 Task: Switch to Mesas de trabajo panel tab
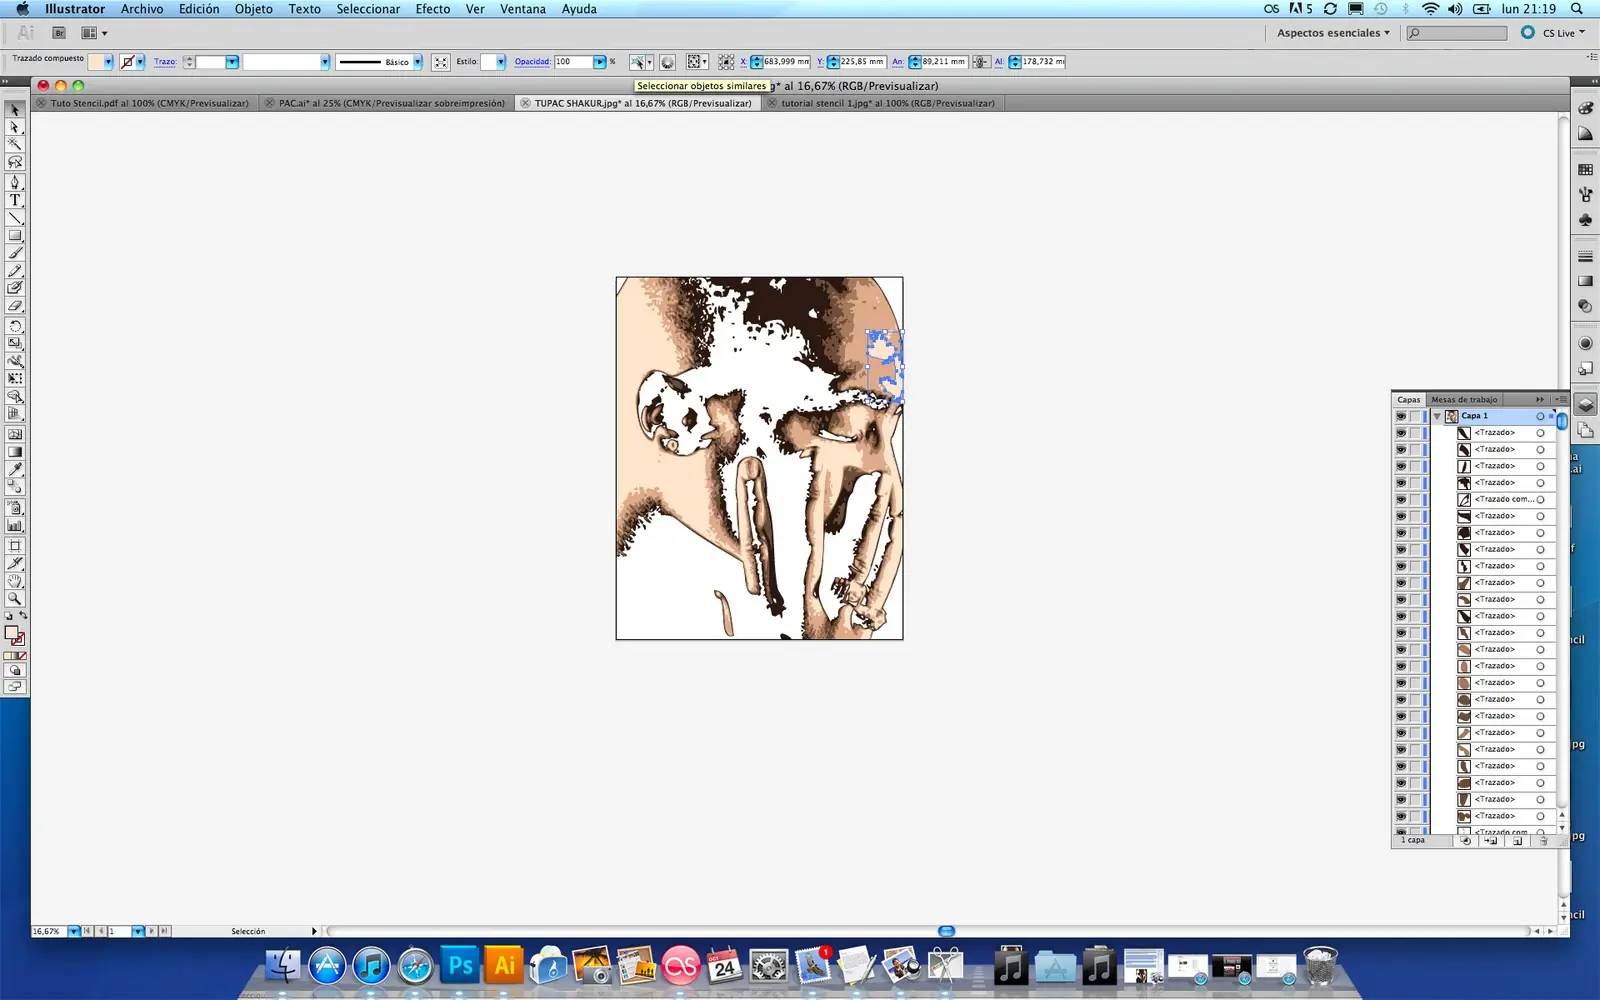pyautogui.click(x=1464, y=400)
